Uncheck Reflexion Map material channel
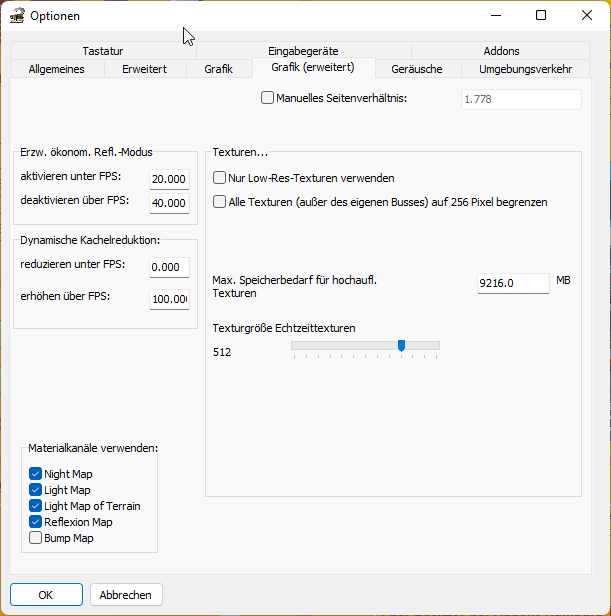The width and height of the screenshot is (611, 616). pyautogui.click(x=36, y=522)
